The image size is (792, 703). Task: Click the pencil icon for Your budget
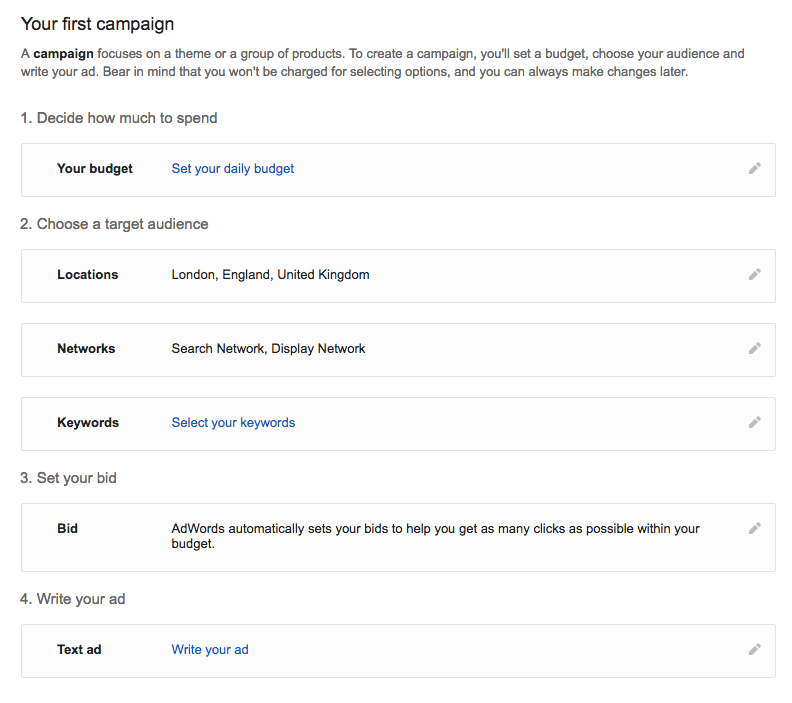point(755,168)
